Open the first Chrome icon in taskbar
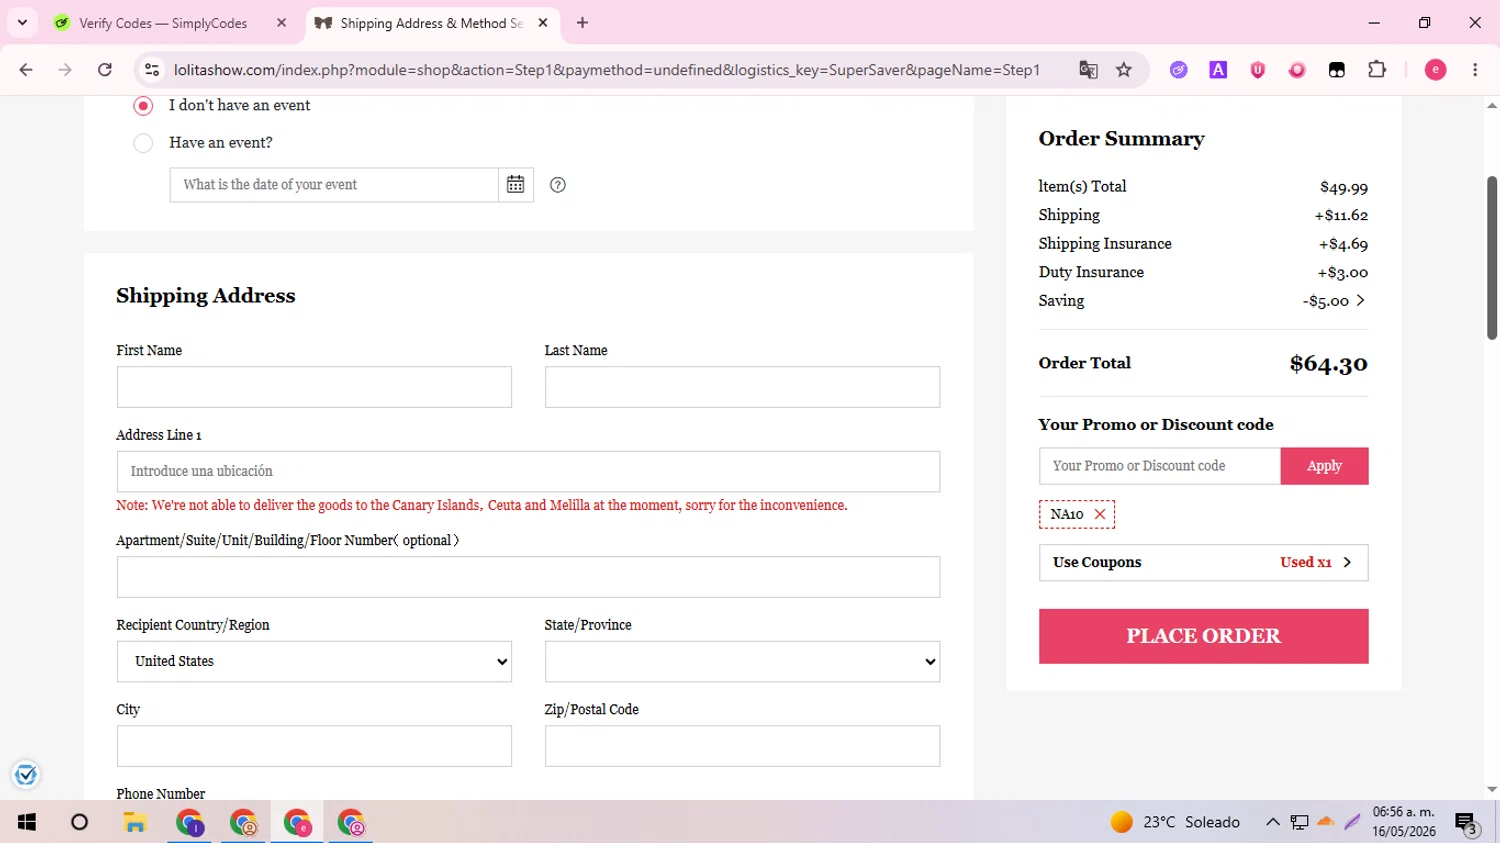Image resolution: width=1500 pixels, height=843 pixels. pyautogui.click(x=189, y=823)
